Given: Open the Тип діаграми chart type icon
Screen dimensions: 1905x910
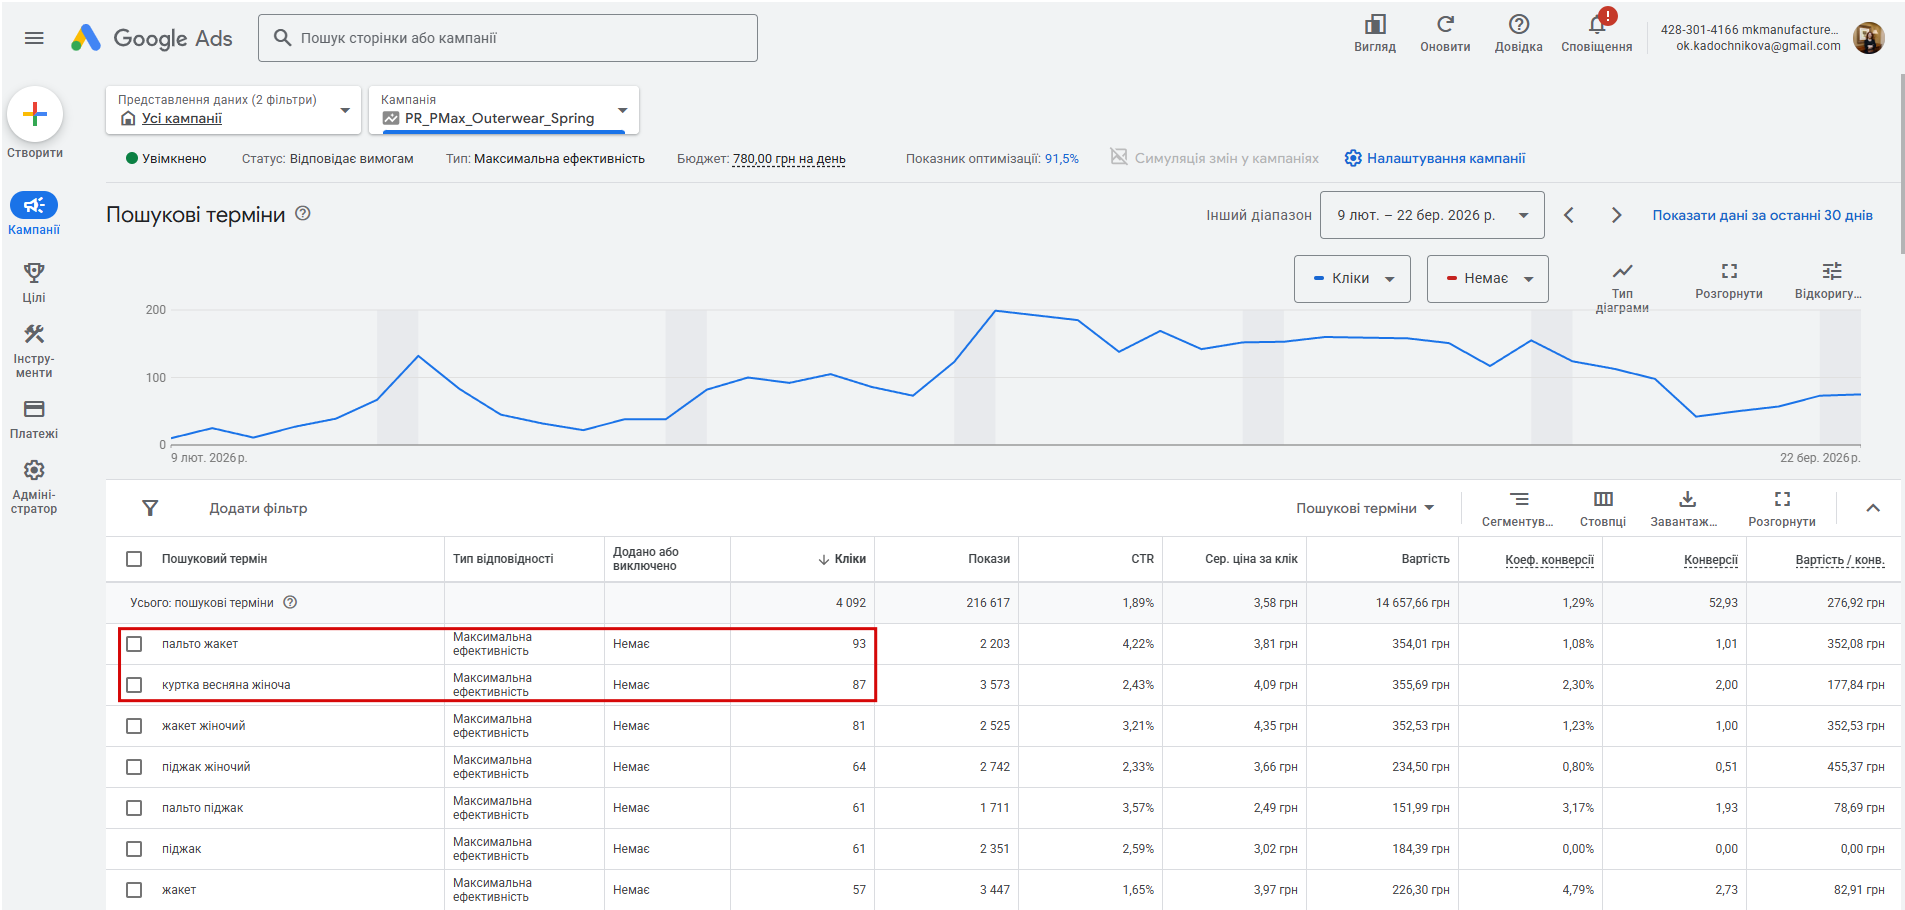Looking at the screenshot, I should (1622, 272).
